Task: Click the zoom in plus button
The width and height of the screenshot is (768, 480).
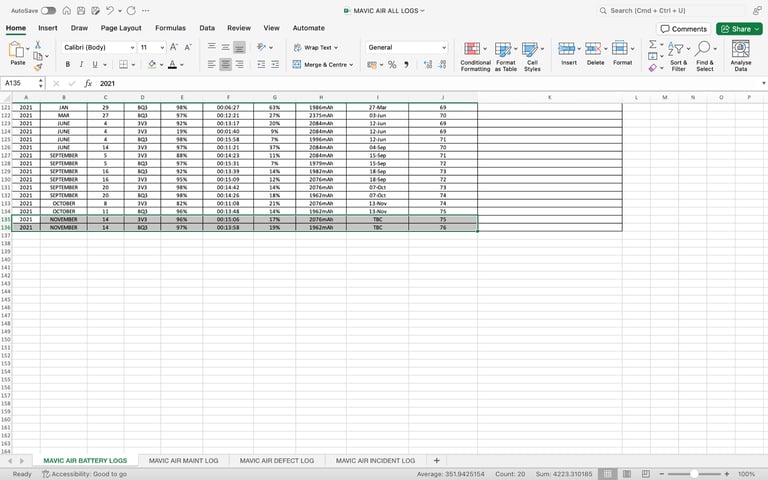Action: pyautogui.click(x=727, y=474)
